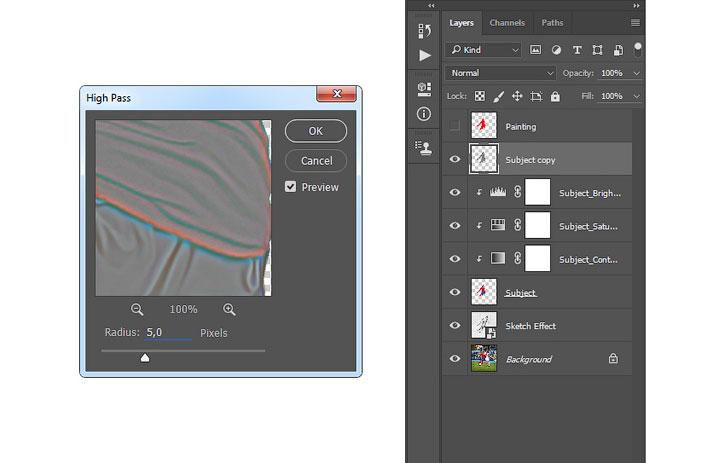Filter layers by pixel layer icon
725x463 pixels.
(x=535, y=49)
